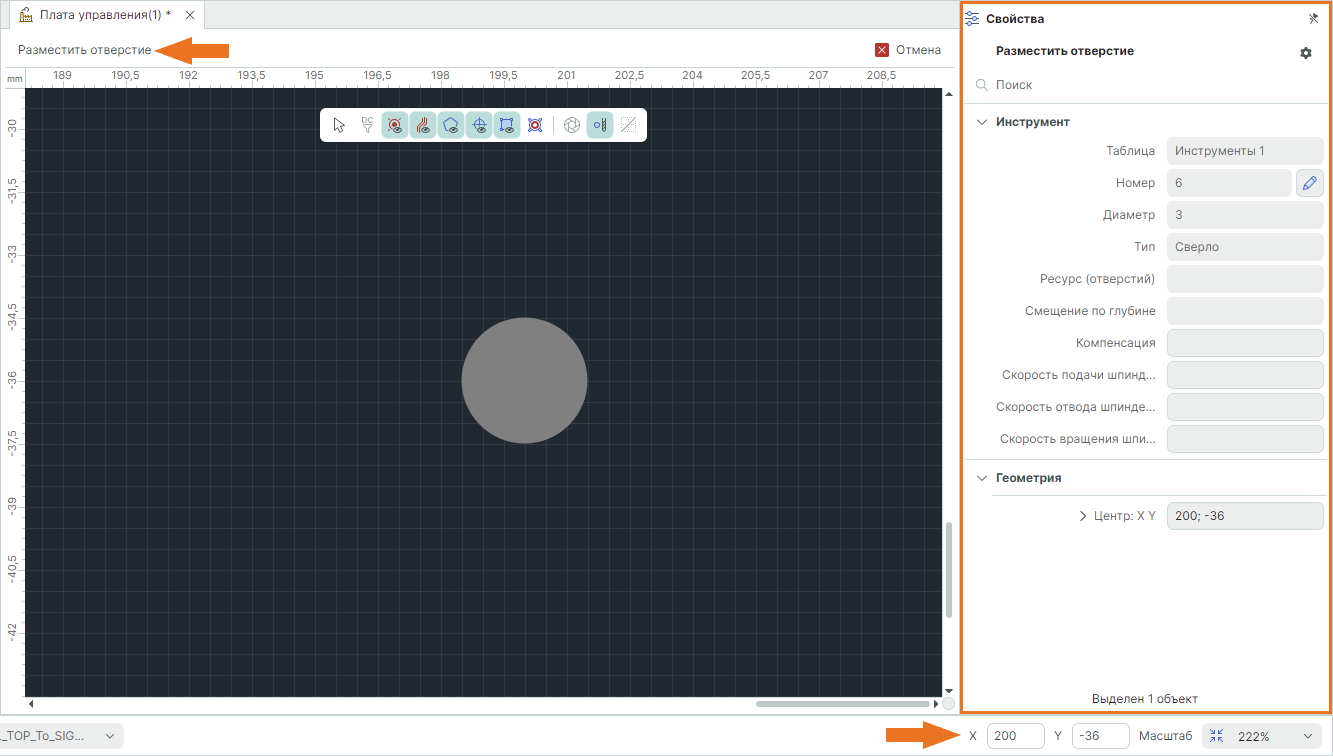Image resolution: width=1333 pixels, height=756 pixels.
Task: Toggle the drill bit holes display button
Action: [x=600, y=125]
